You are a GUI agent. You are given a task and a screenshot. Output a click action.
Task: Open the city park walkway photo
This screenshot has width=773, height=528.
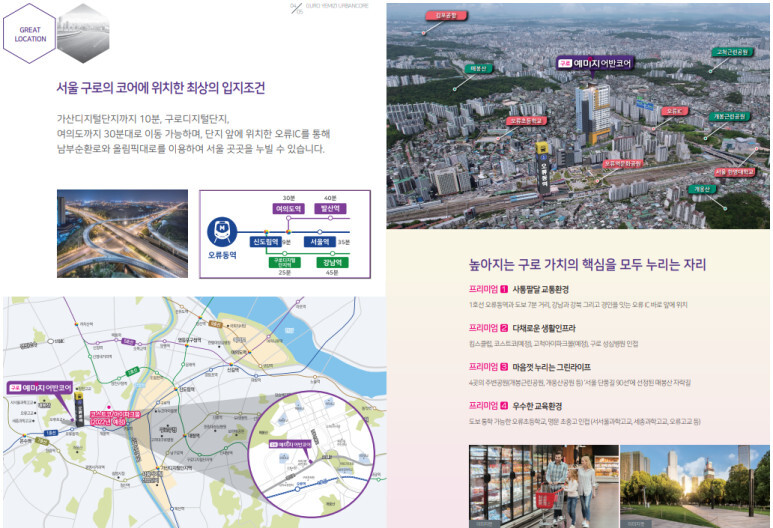click(x=695, y=487)
